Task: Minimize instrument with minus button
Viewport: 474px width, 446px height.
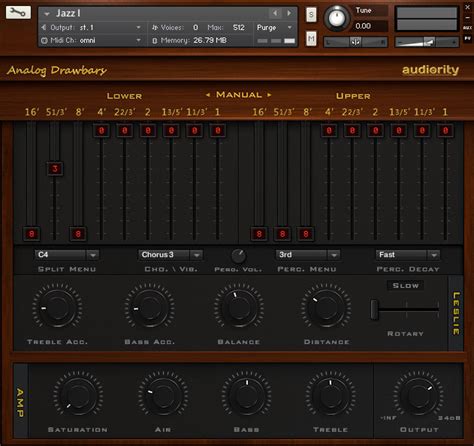Action: 467,18
